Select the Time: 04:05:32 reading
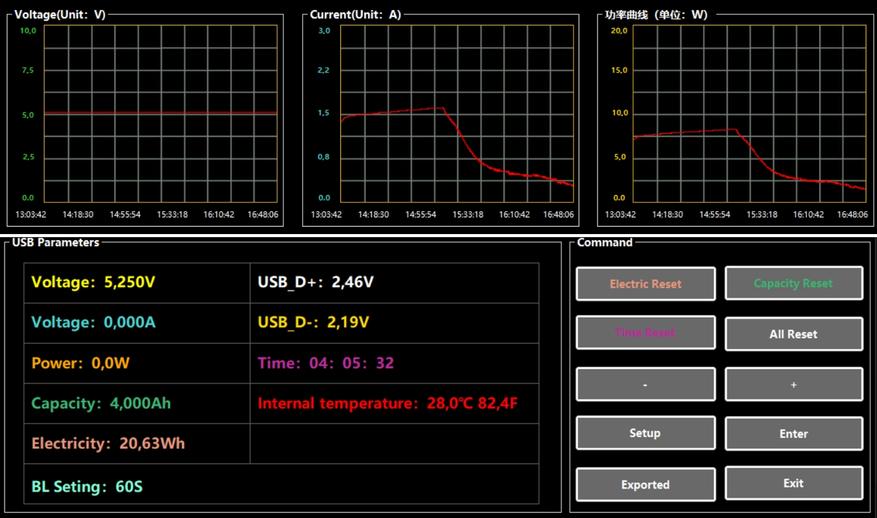 pos(326,363)
